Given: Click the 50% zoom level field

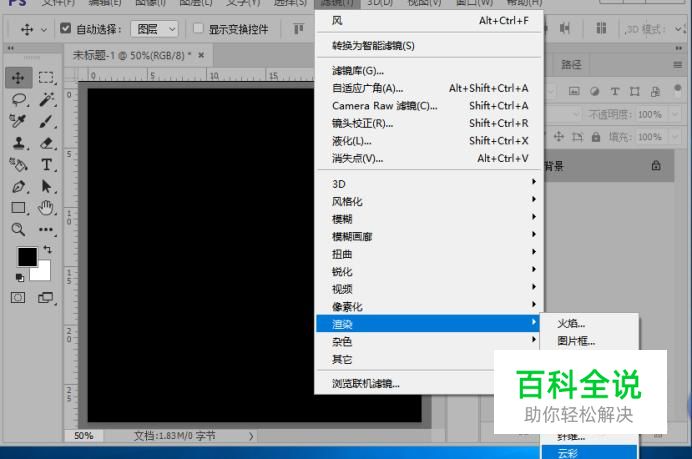Looking at the screenshot, I should point(84,436).
